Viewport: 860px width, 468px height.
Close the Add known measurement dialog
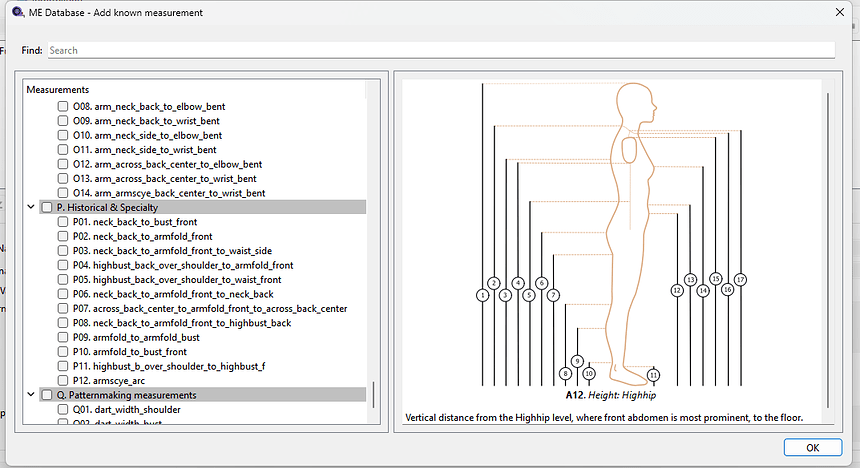[x=838, y=13]
